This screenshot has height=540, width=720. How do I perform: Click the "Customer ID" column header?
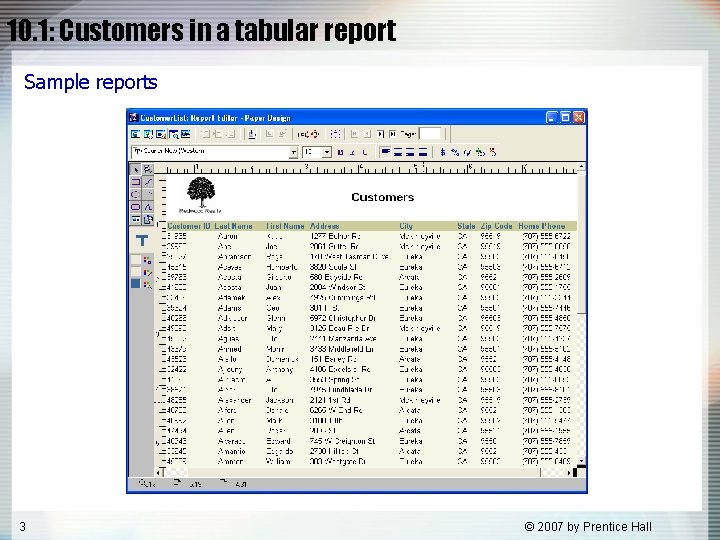[x=189, y=226]
